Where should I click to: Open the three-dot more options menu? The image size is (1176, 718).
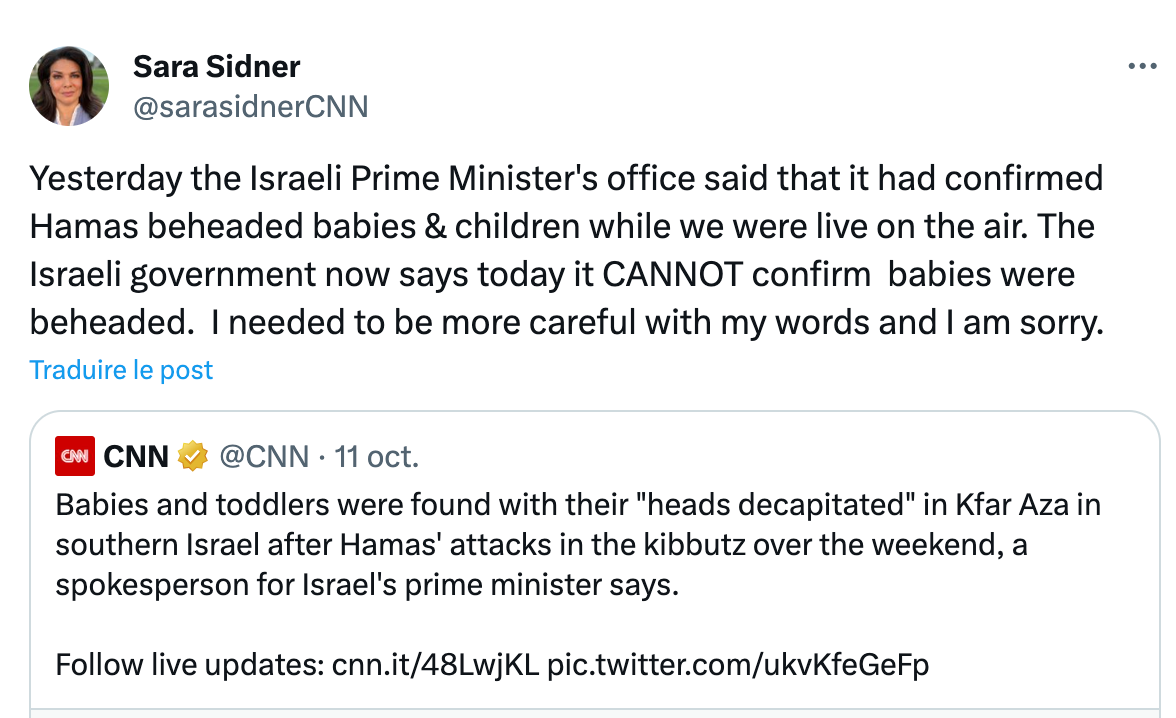[1141, 67]
